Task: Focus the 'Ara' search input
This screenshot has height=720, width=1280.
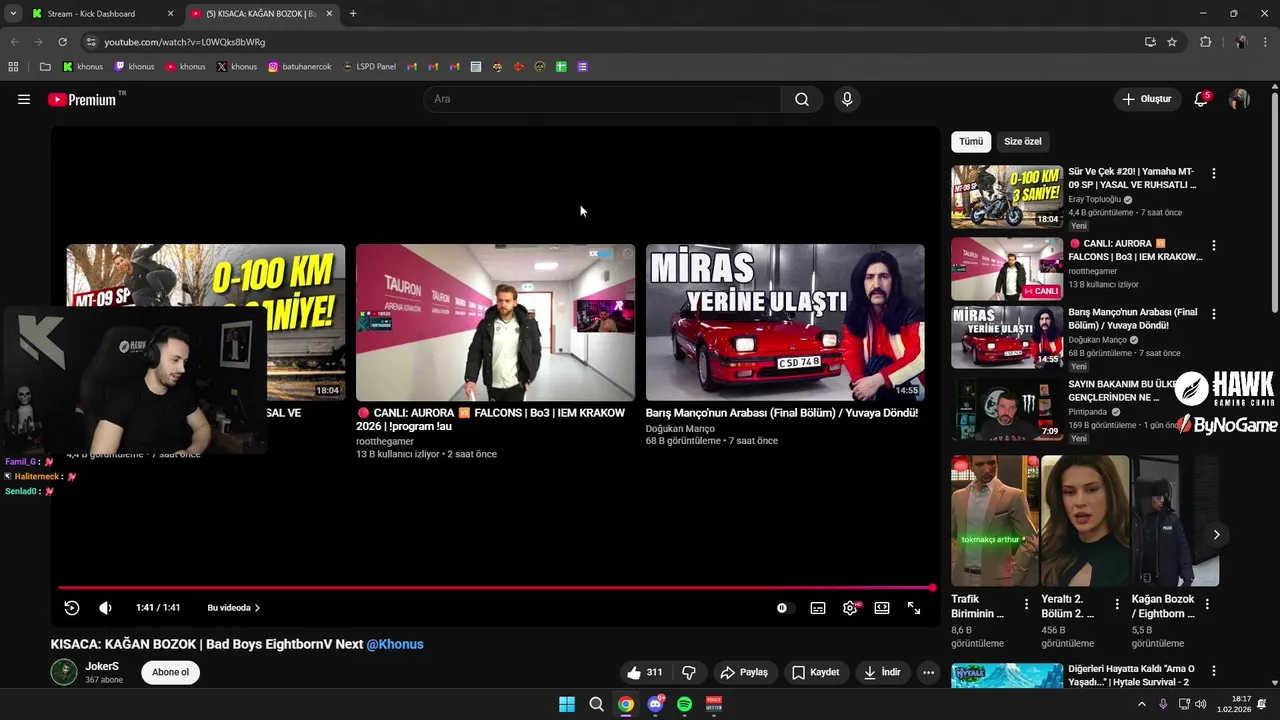Action: pyautogui.click(x=602, y=99)
